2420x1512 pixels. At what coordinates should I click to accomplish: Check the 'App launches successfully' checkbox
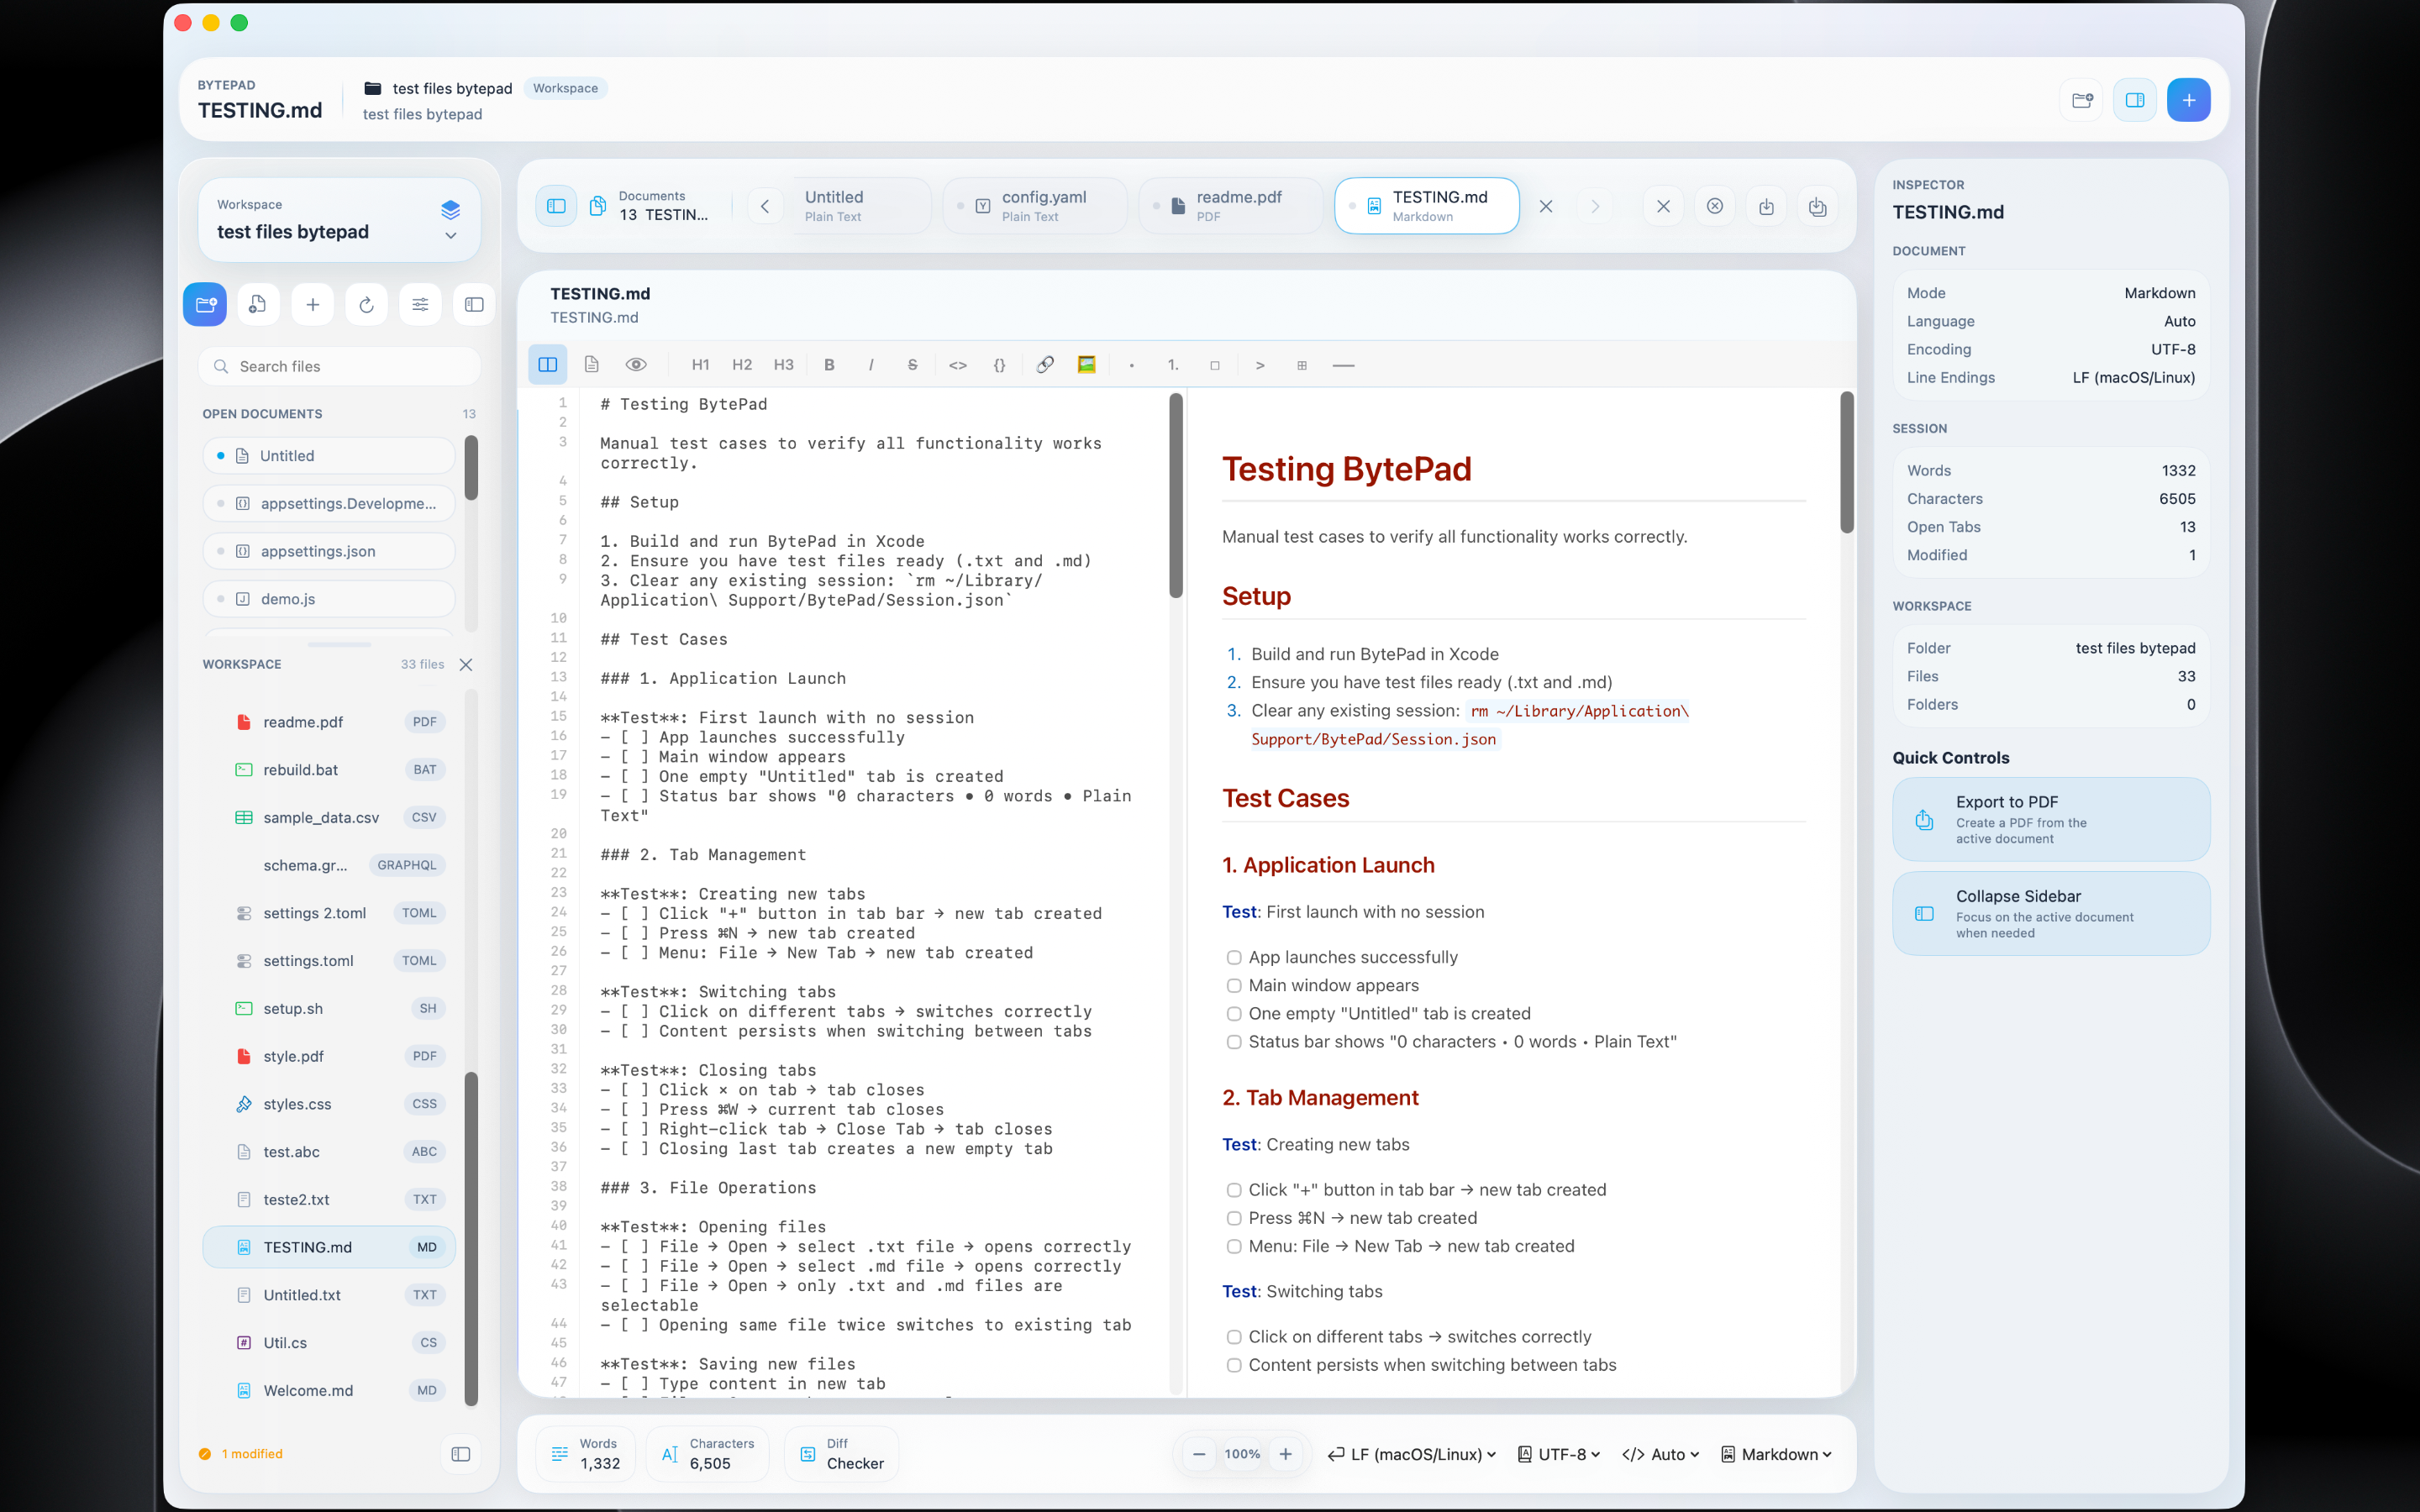(x=1234, y=957)
